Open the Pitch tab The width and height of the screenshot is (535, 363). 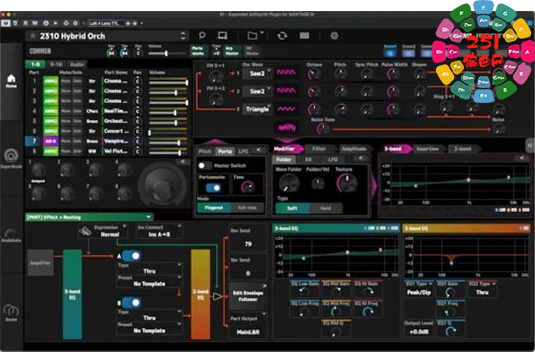point(205,151)
